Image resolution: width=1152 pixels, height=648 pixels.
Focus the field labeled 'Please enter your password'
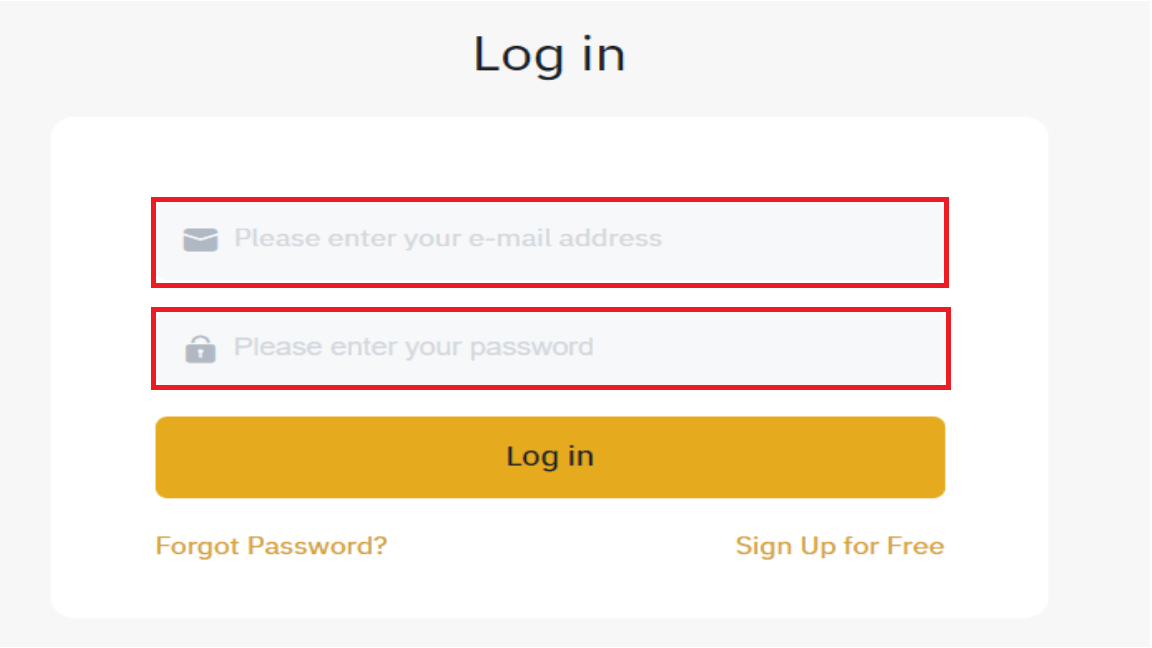point(550,346)
